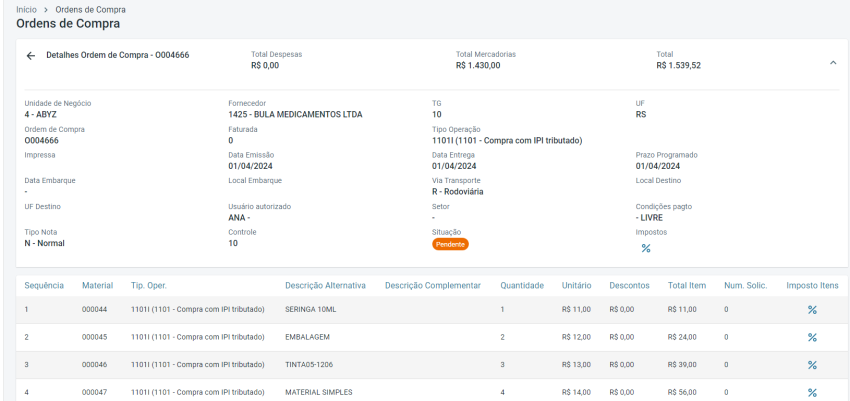Viewport: 850px width, 401px height.
Task: Open item taxes for TINTA05-1206 row
Action: (812, 365)
